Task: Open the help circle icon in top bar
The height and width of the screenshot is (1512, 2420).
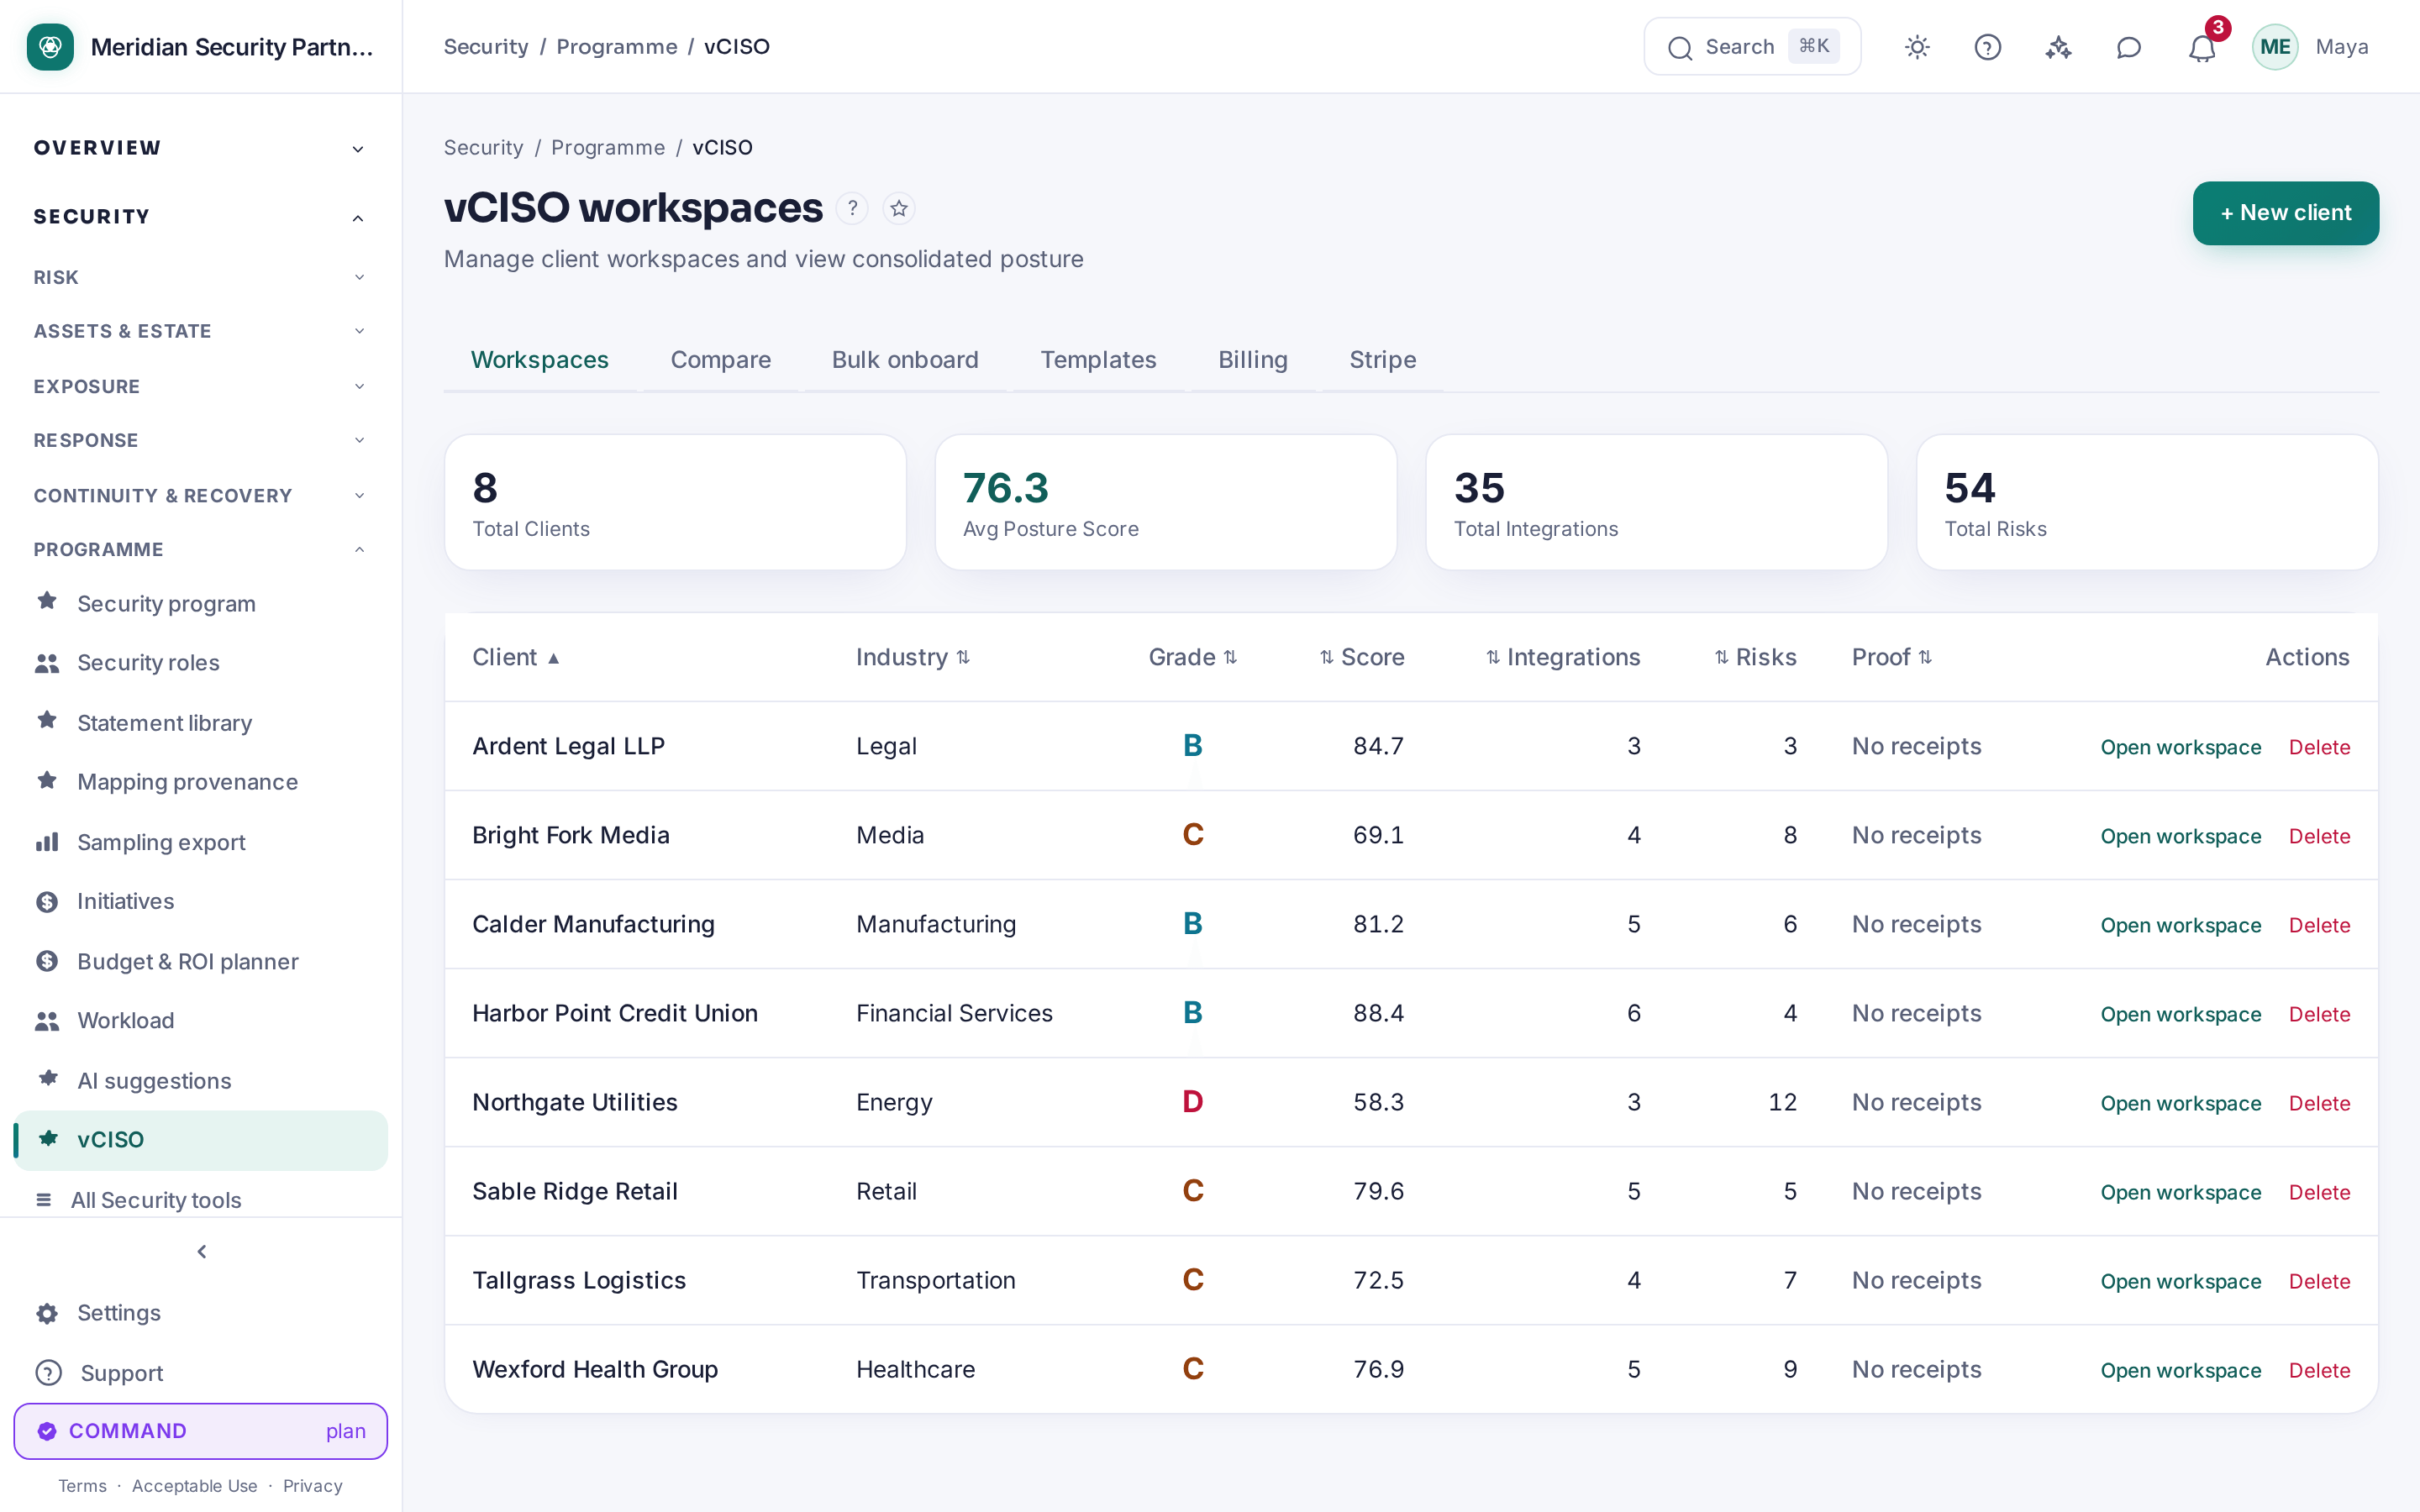Action: tap(1987, 47)
